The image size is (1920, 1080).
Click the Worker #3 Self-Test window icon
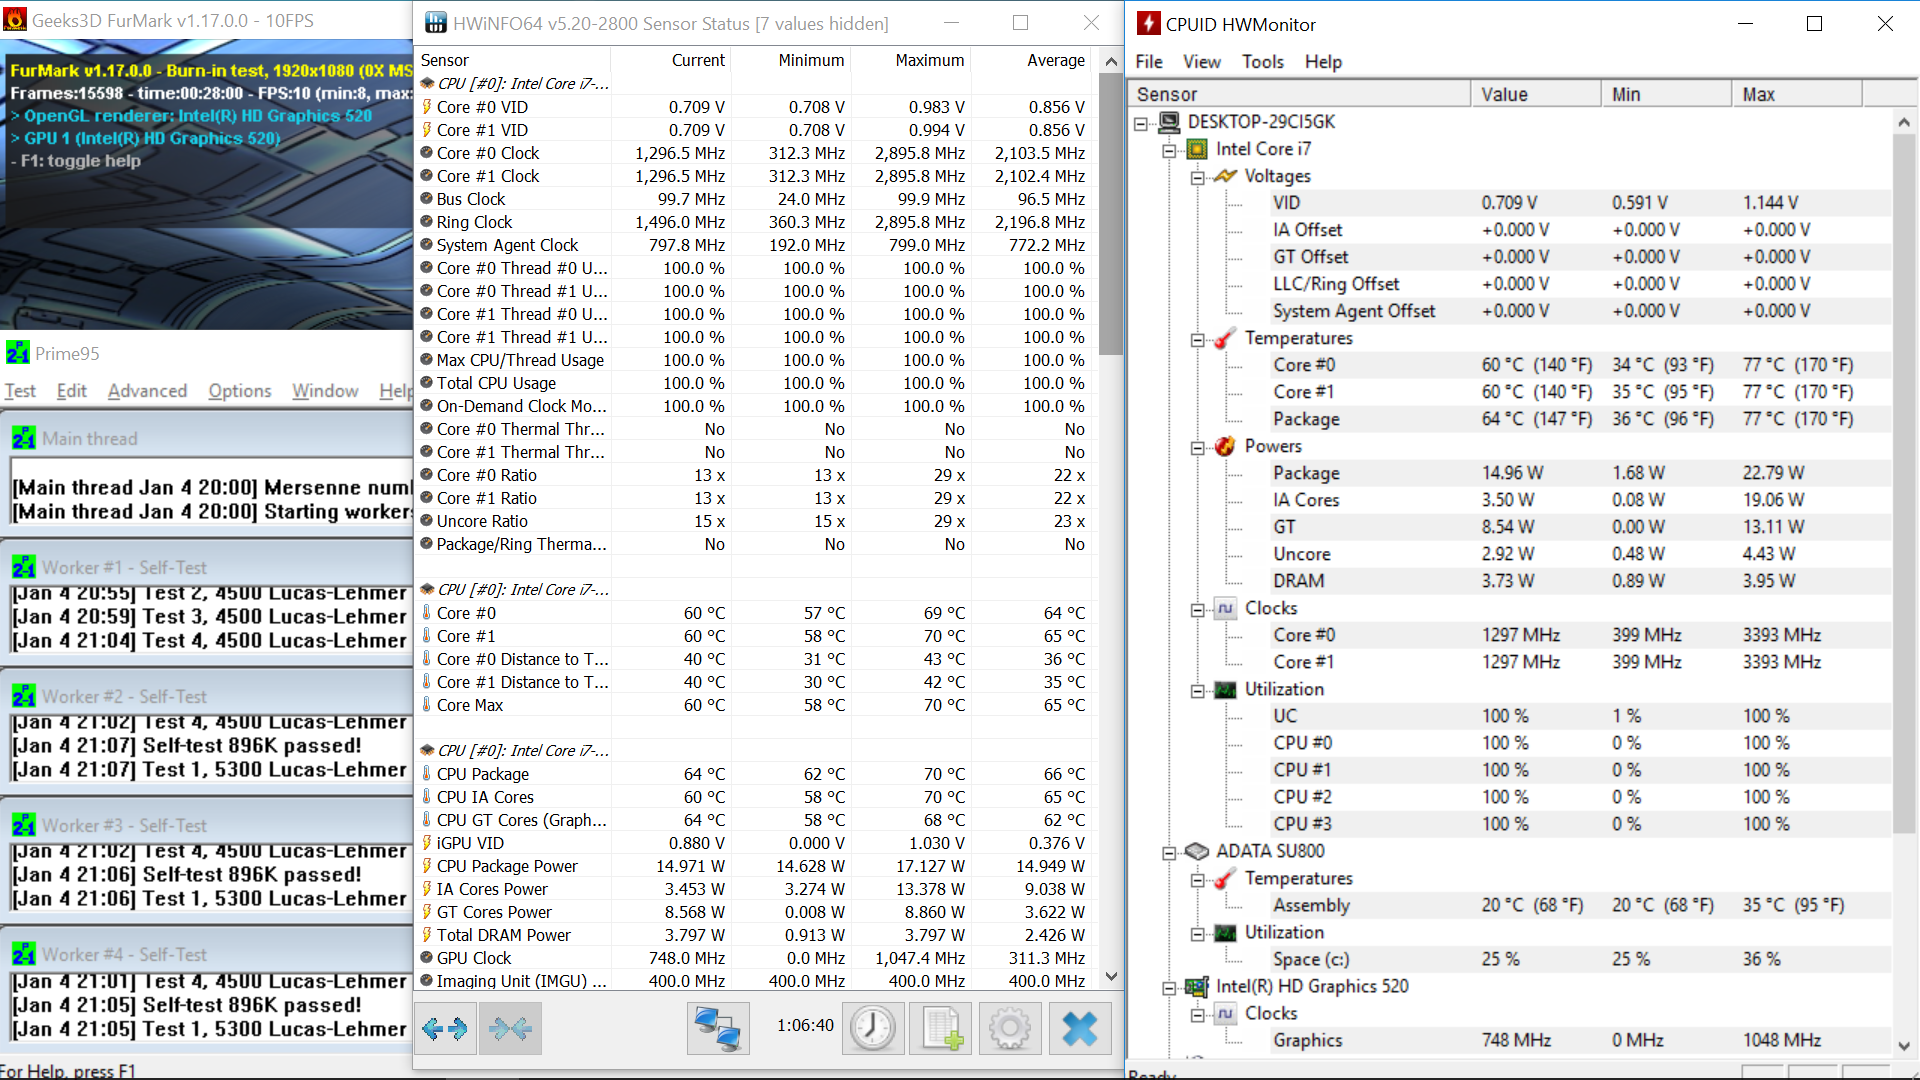[x=24, y=825]
